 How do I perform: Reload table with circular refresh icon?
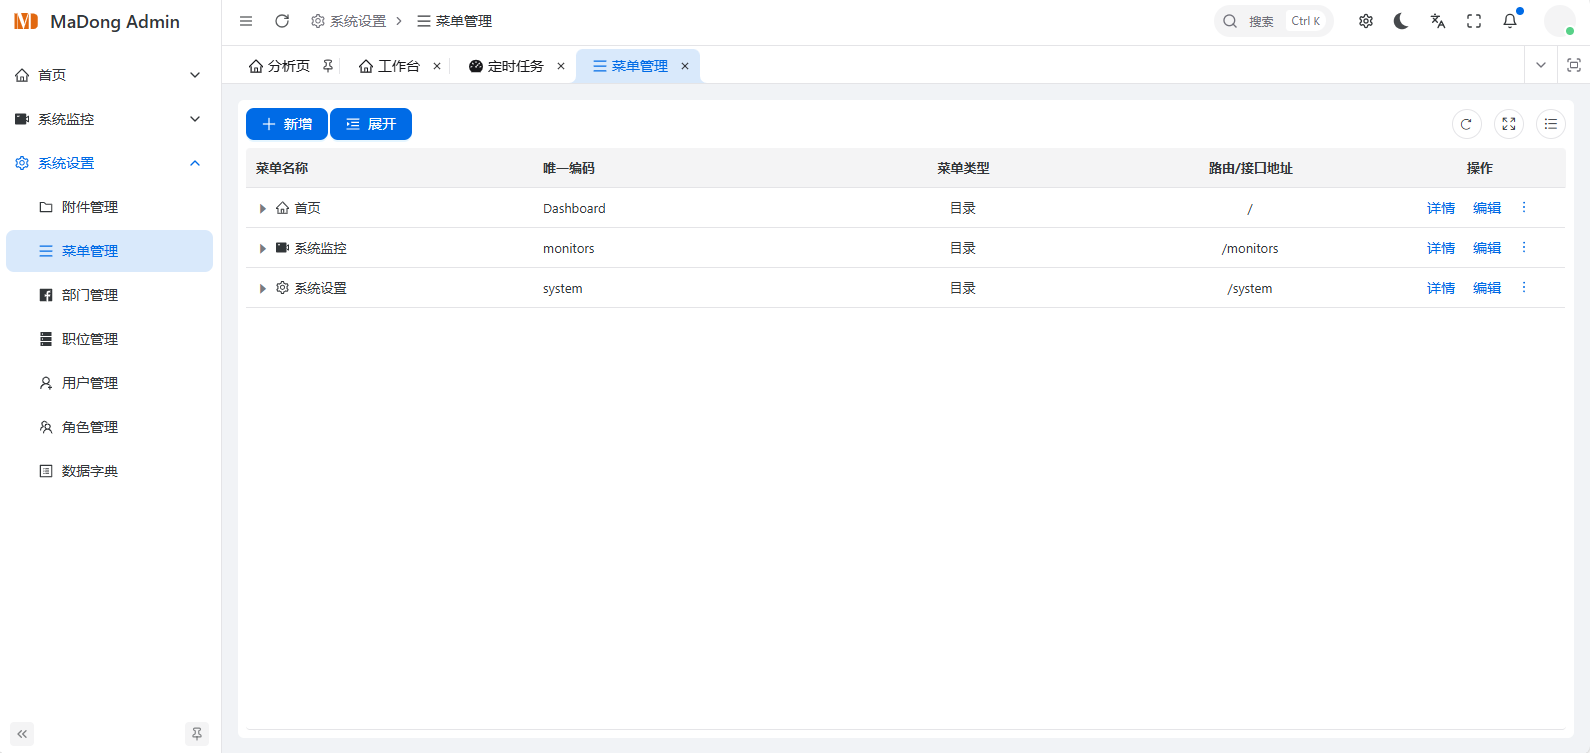1466,124
